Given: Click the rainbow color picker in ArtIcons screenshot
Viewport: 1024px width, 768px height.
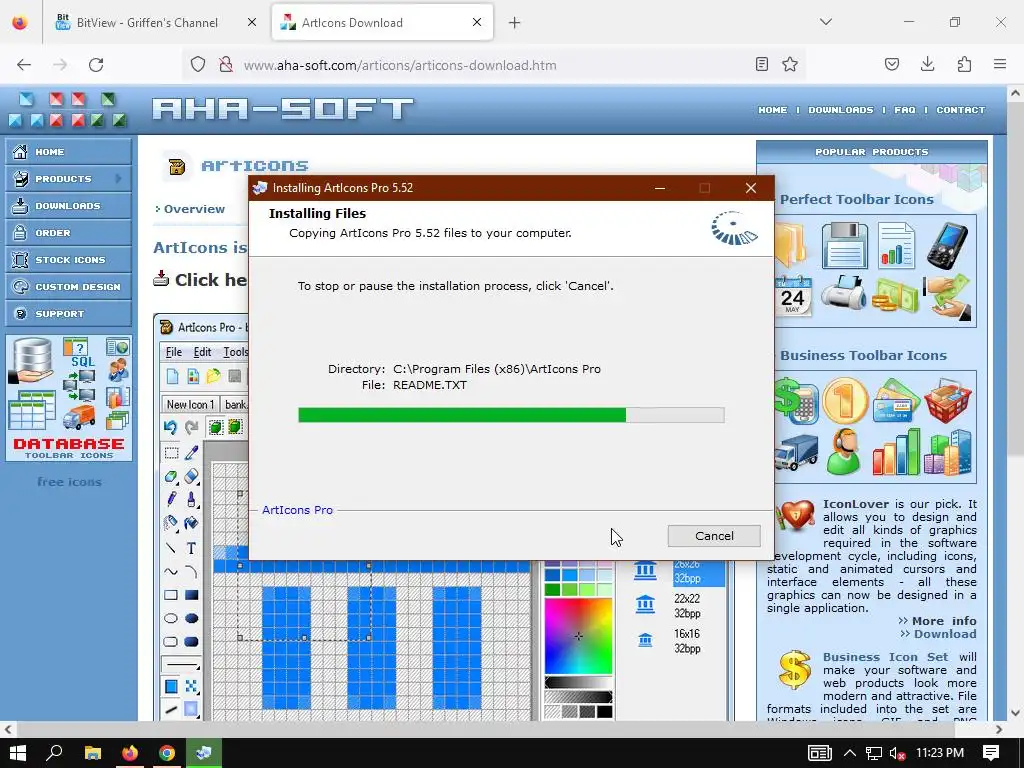Looking at the screenshot, I should click(578, 635).
